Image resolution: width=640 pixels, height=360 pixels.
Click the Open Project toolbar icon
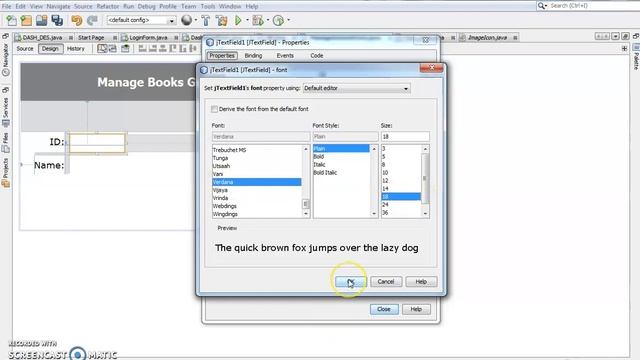pos(42,20)
